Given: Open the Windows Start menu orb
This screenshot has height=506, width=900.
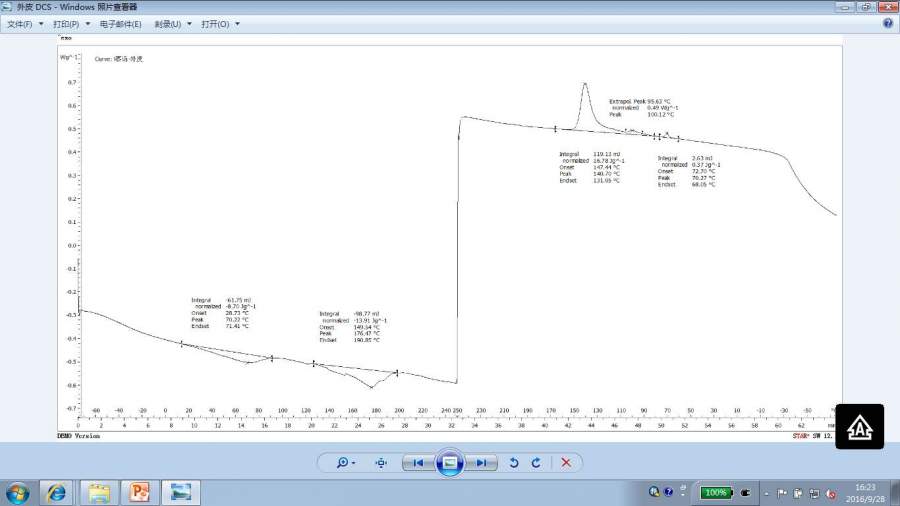Looking at the screenshot, I should coord(18,493).
